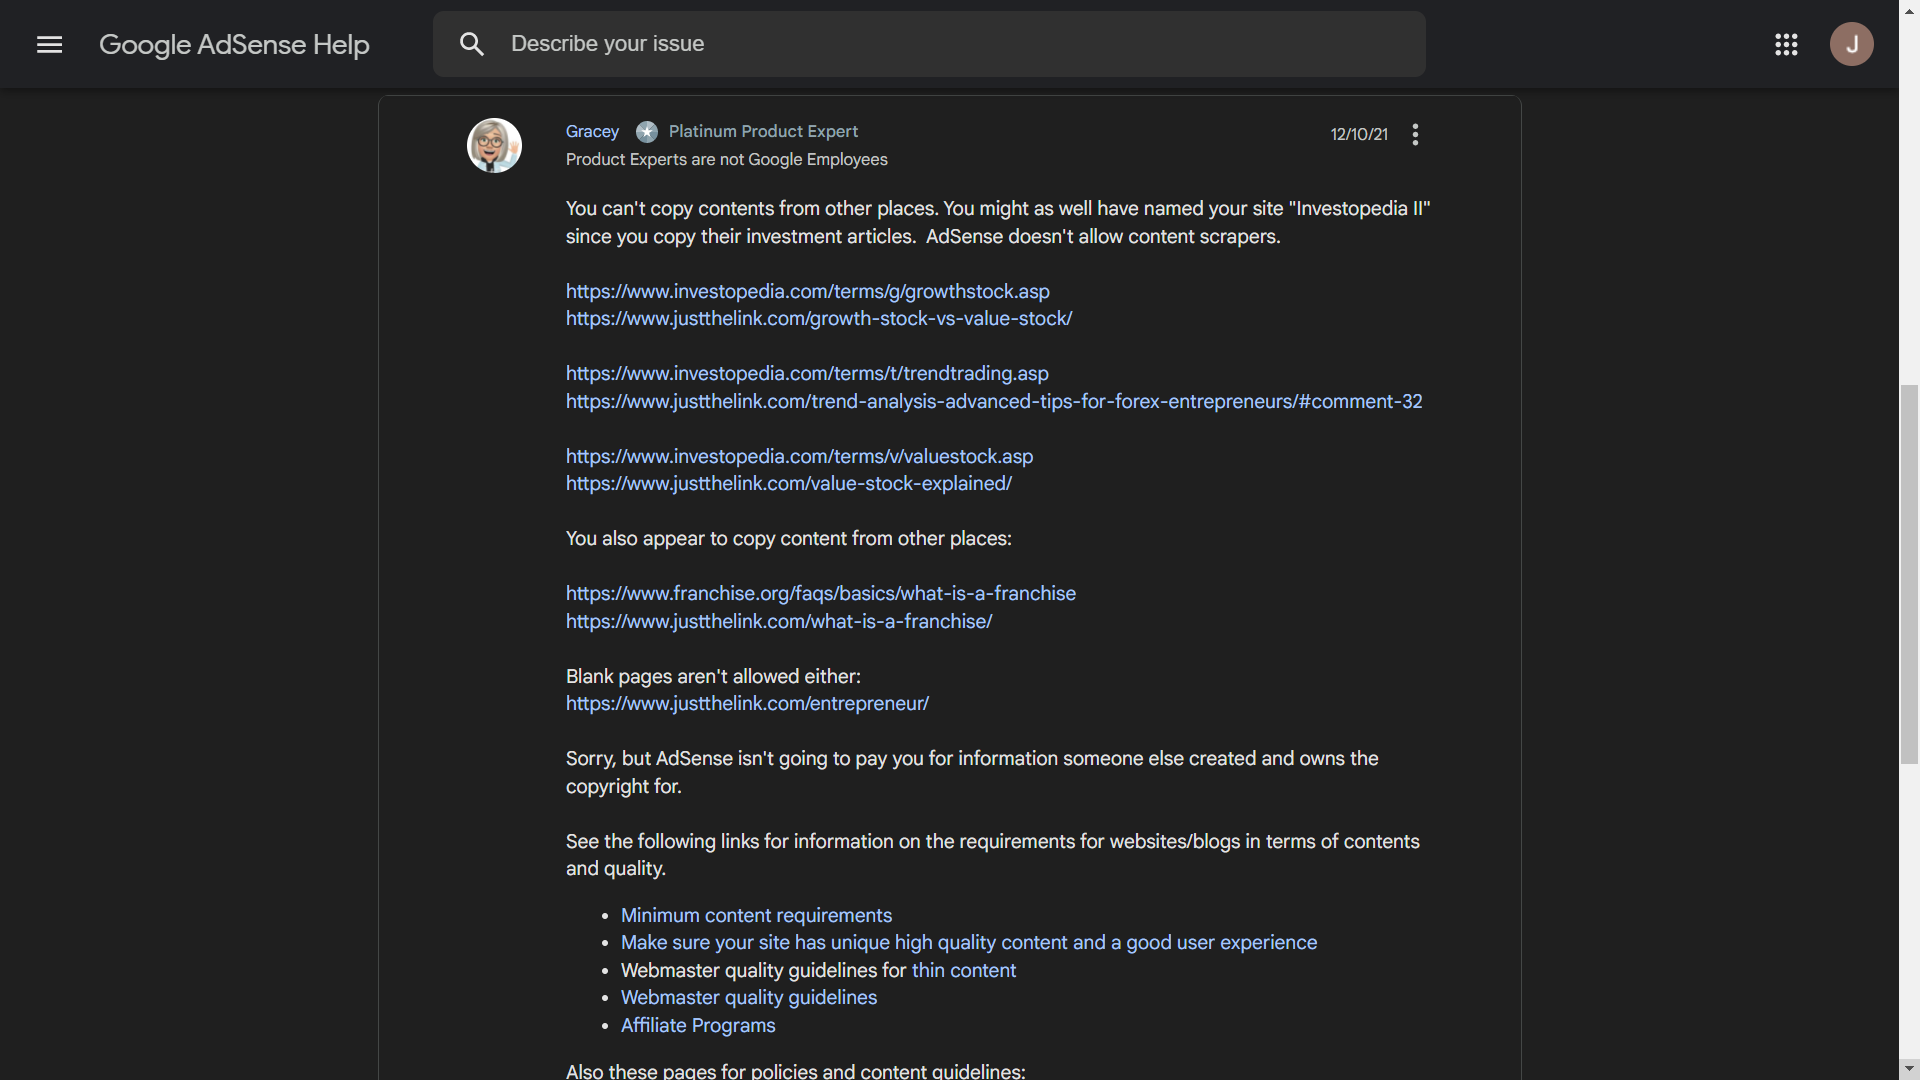The width and height of the screenshot is (1920, 1080).
Task: Open the Google AdSense Help home link
Action: (234, 45)
